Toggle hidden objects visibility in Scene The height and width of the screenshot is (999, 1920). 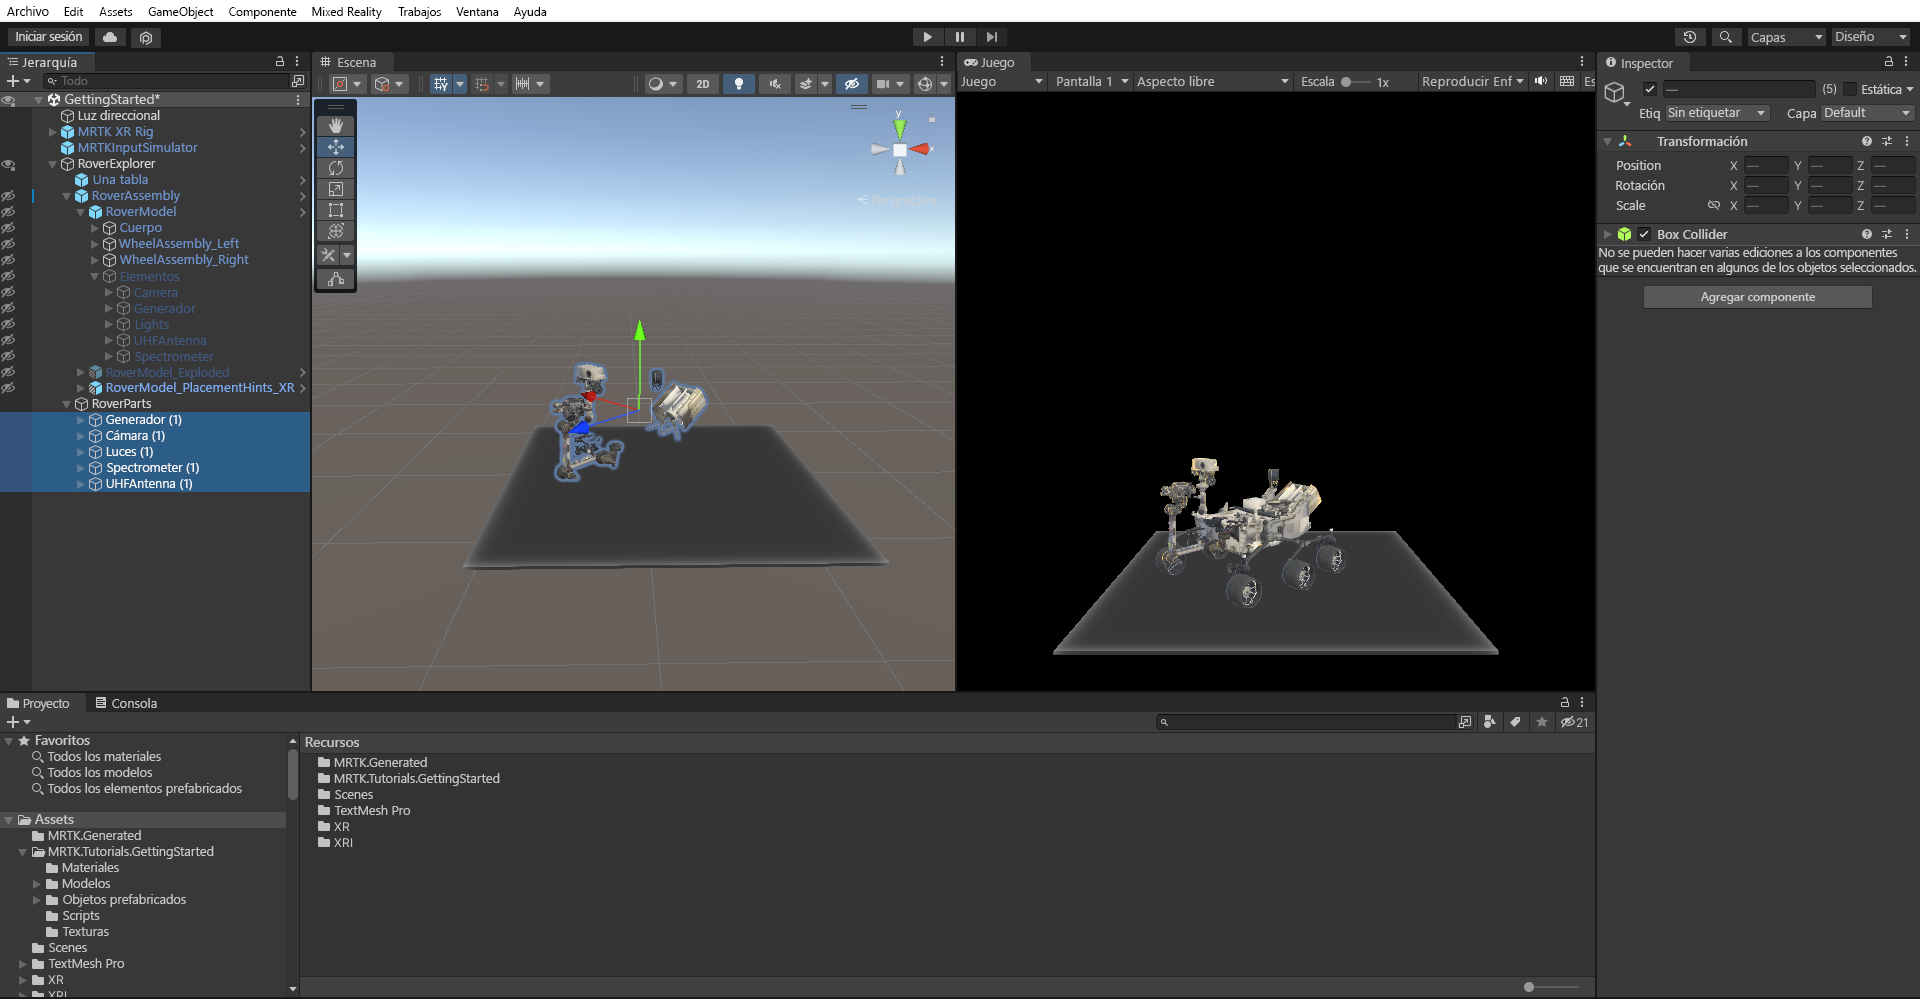pyautogui.click(x=851, y=84)
